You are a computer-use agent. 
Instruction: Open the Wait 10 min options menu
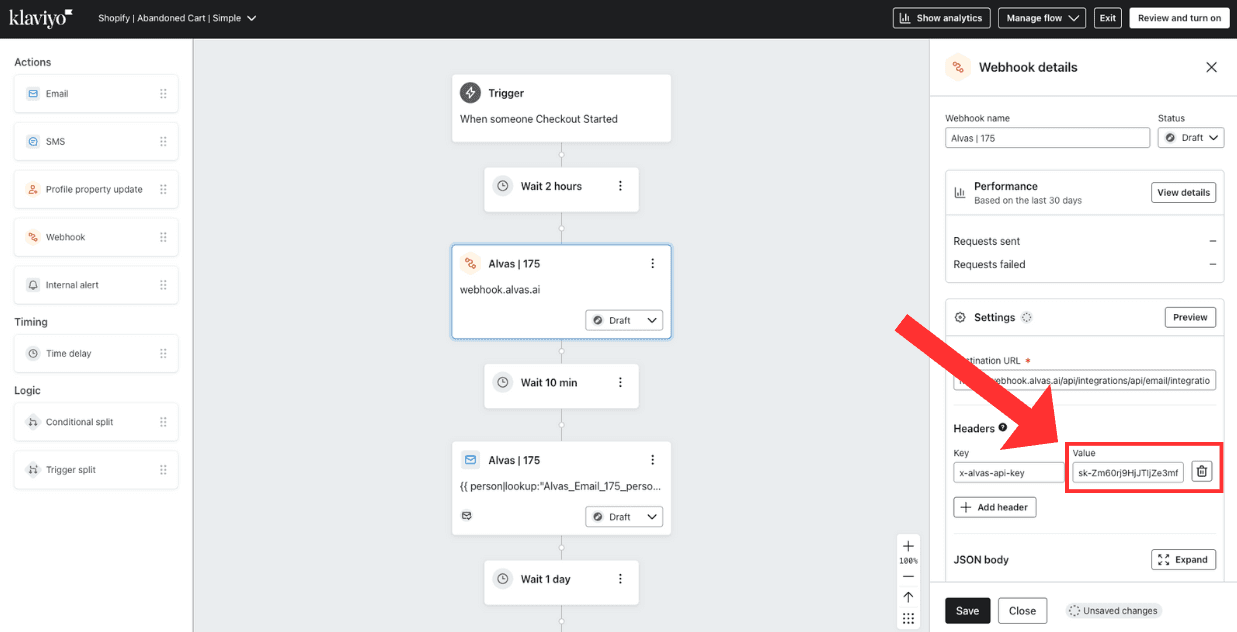620,382
